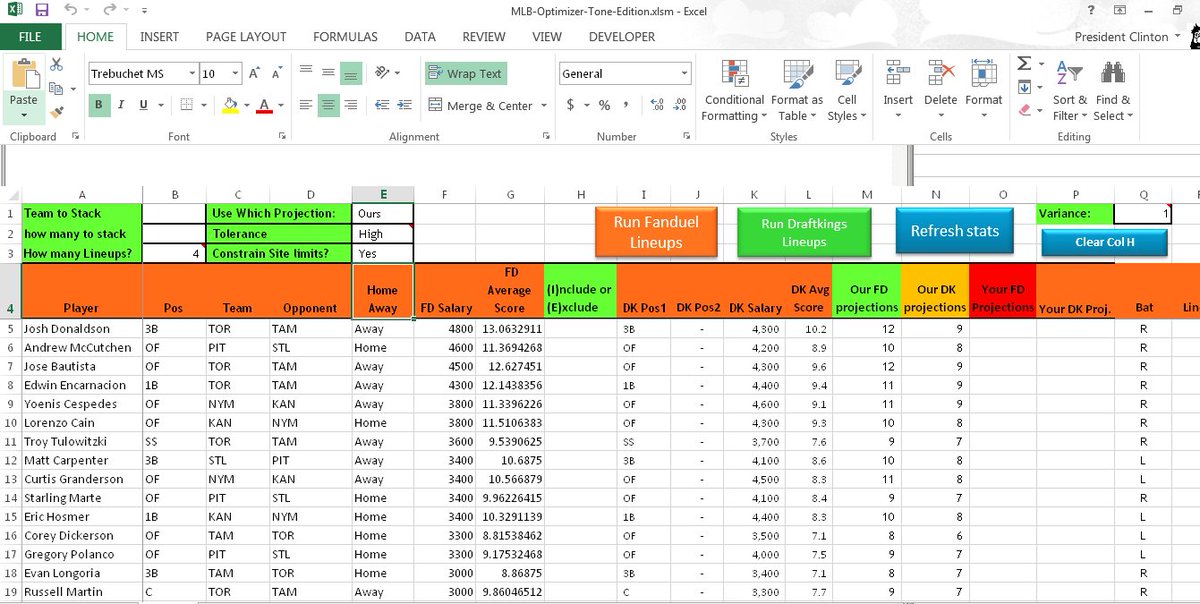Open the font size dropdown
1200x604 pixels.
coord(236,74)
